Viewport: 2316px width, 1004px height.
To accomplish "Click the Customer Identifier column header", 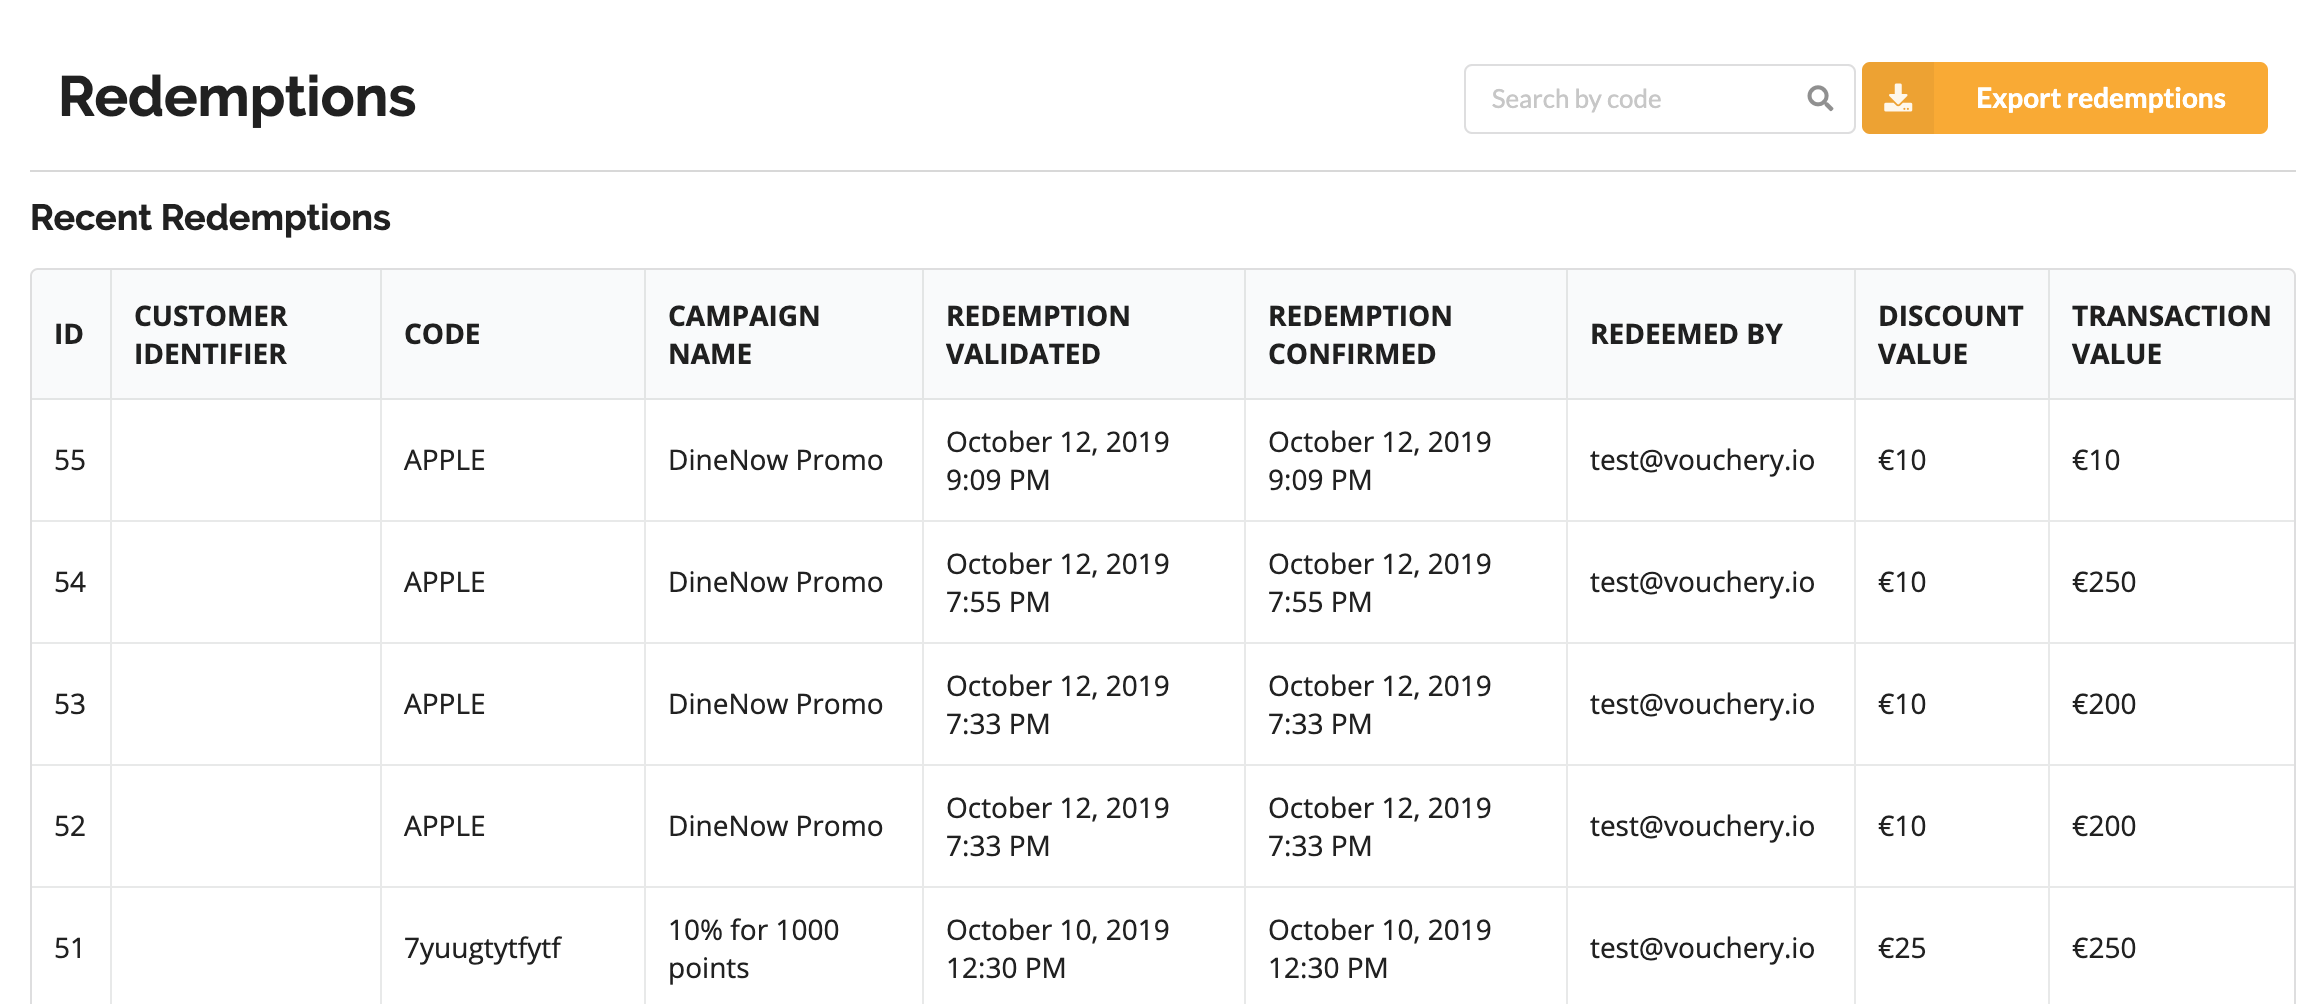I will [211, 334].
